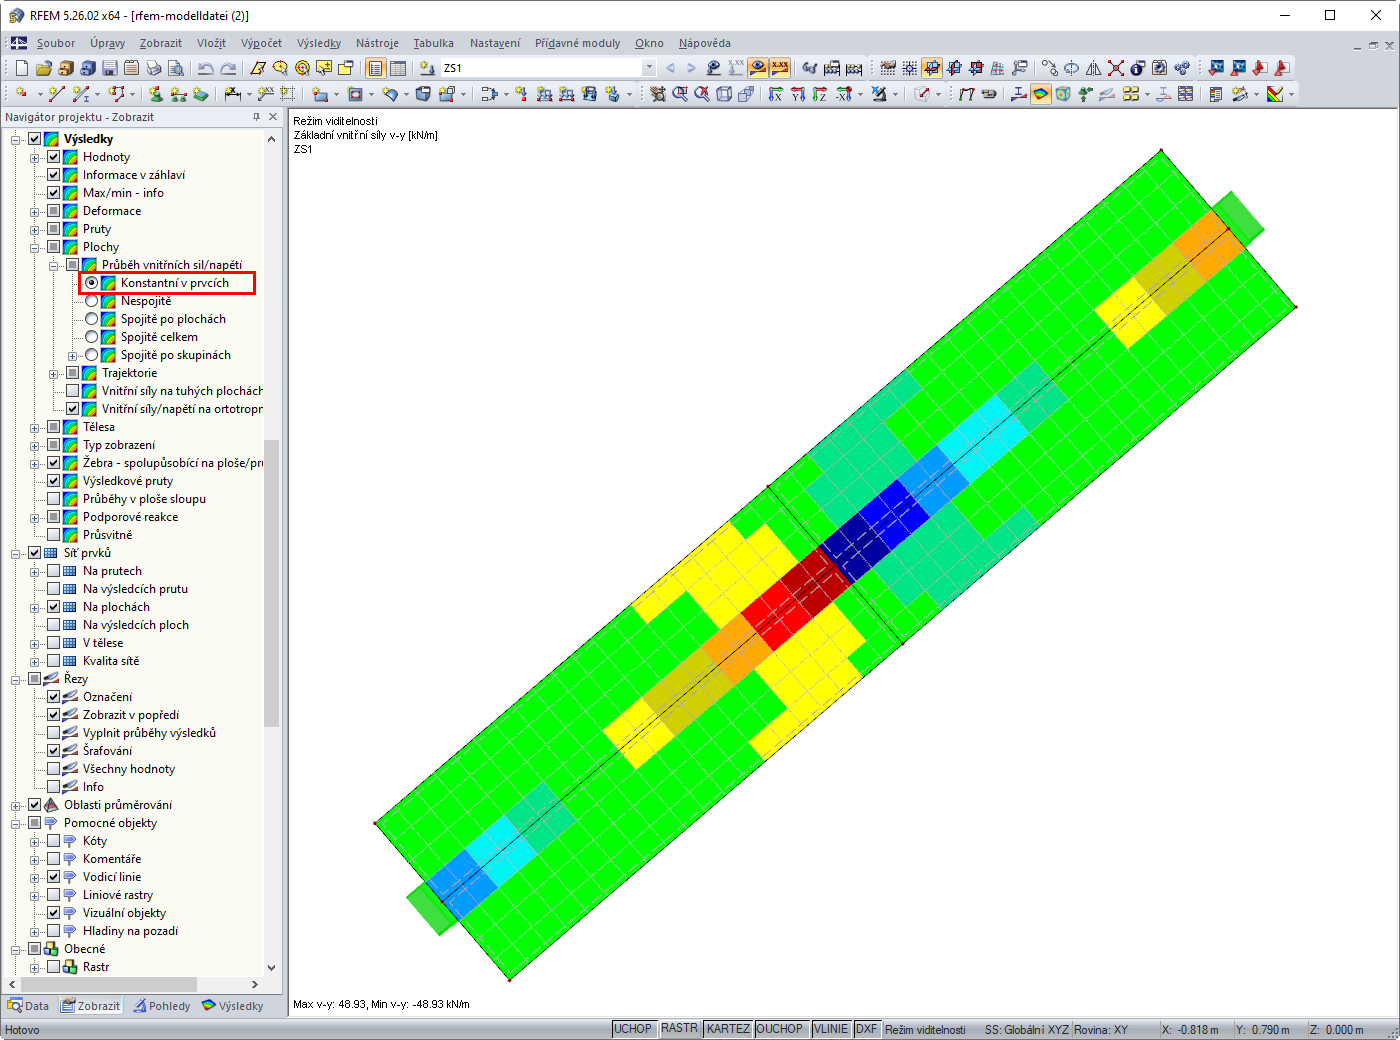The height and width of the screenshot is (1040, 1400).
Task: Select the isometric wireframe cube icon
Action: pos(724,94)
